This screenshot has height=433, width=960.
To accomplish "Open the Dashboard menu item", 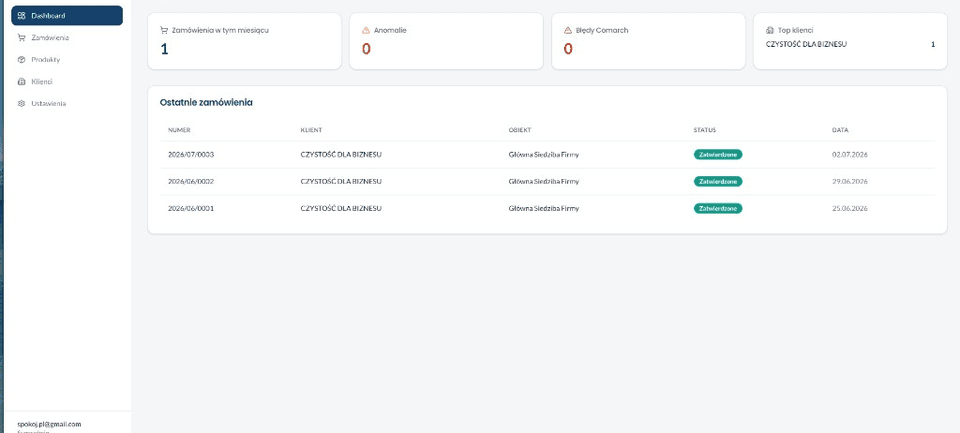I will click(x=67, y=16).
